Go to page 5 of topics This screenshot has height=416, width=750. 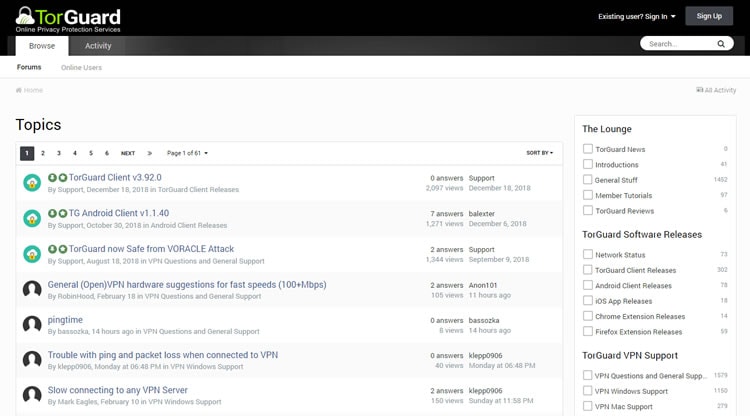91,153
